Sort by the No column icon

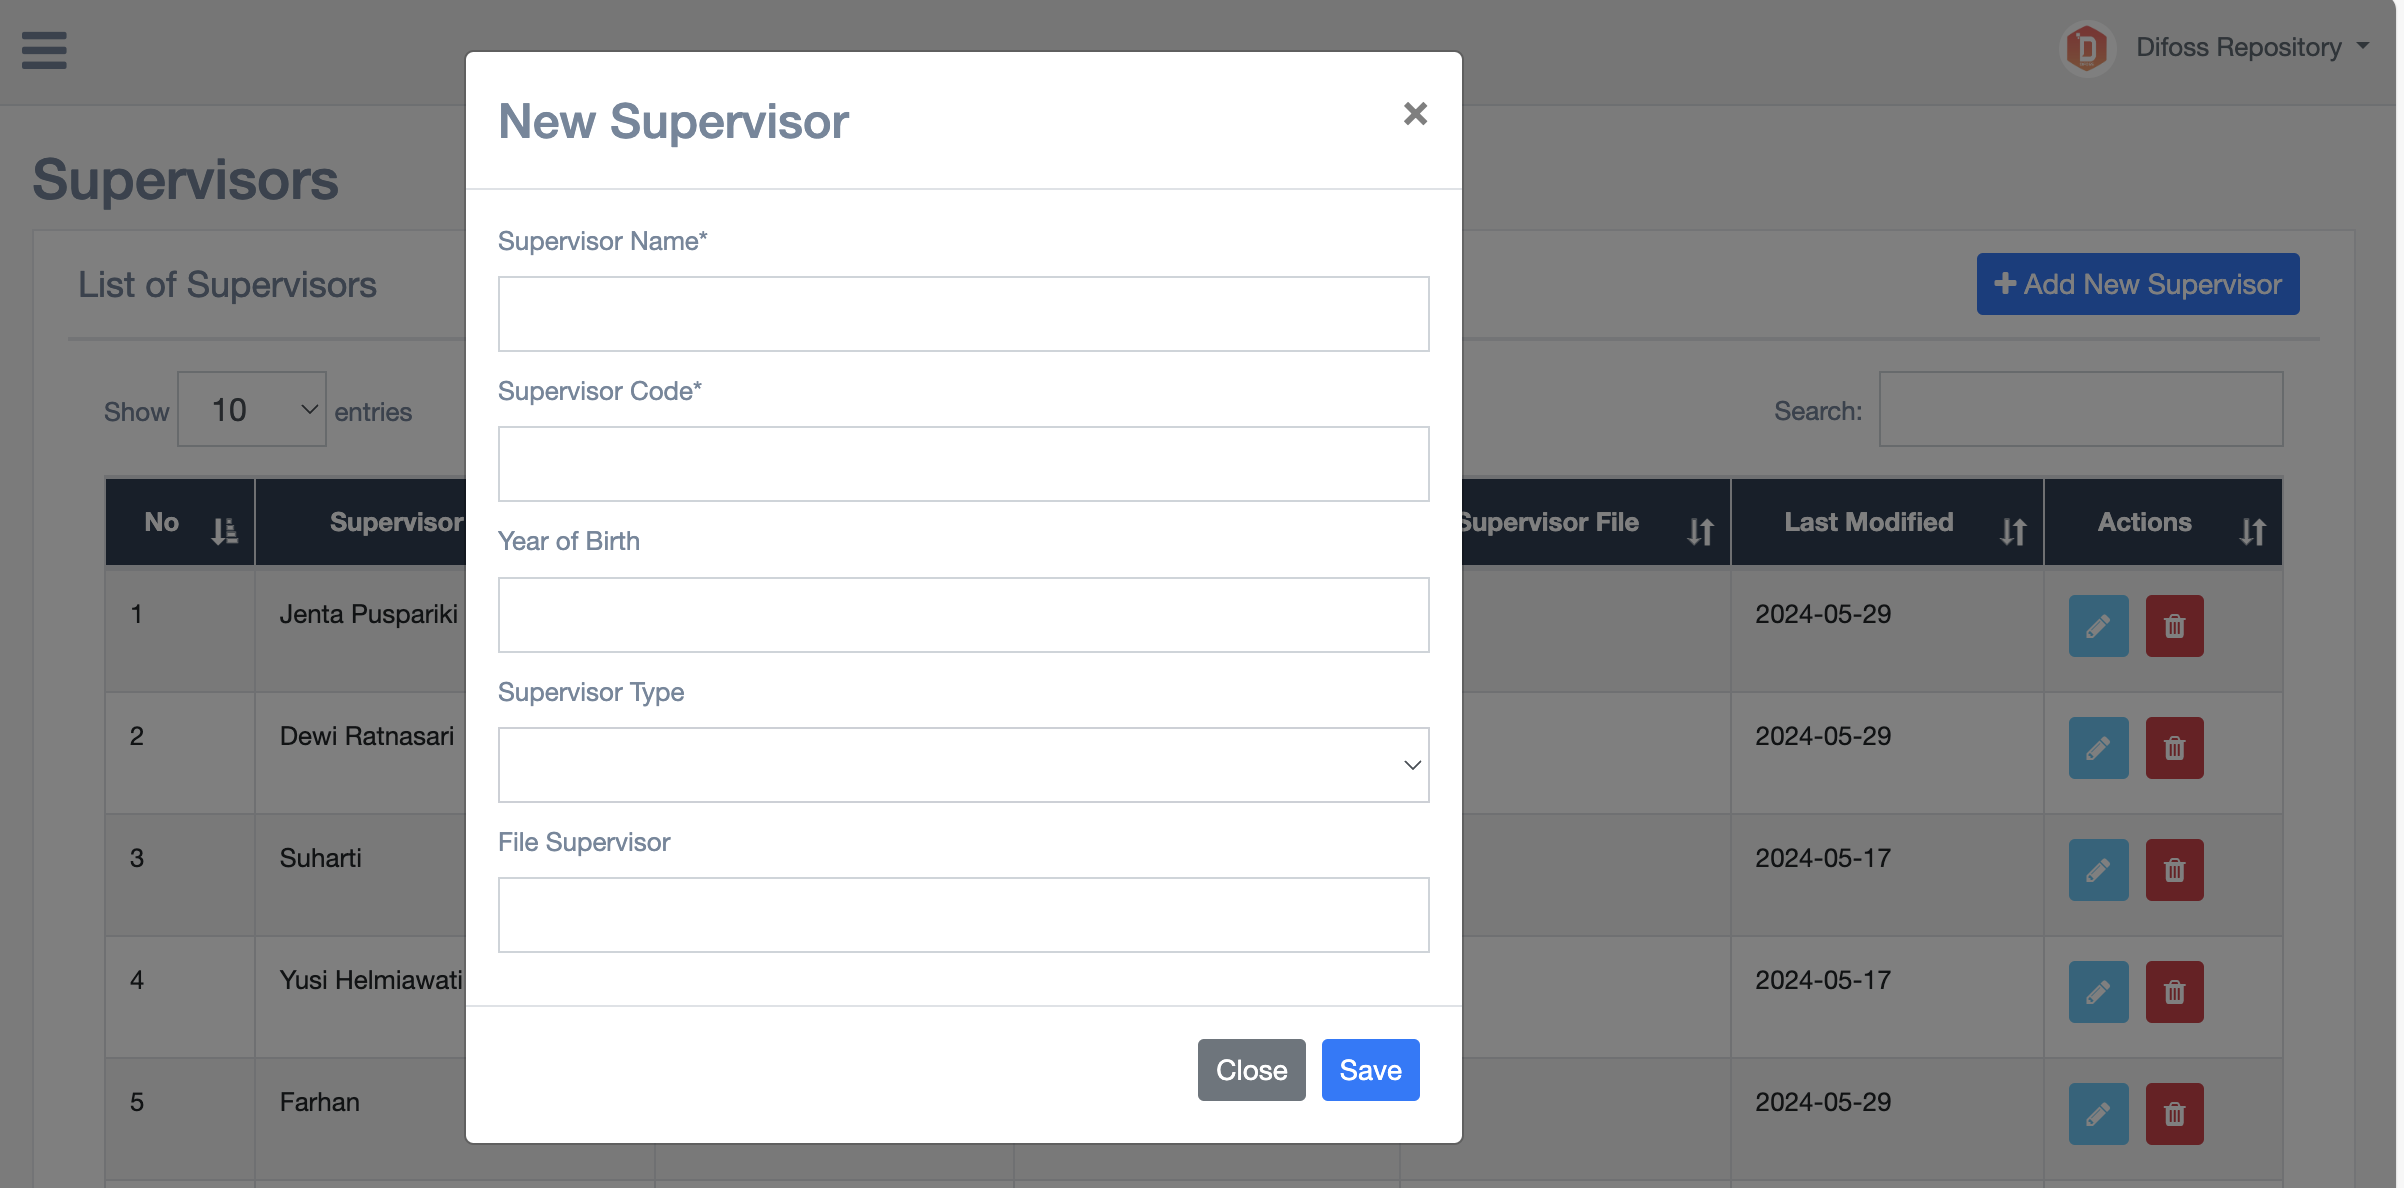[224, 531]
